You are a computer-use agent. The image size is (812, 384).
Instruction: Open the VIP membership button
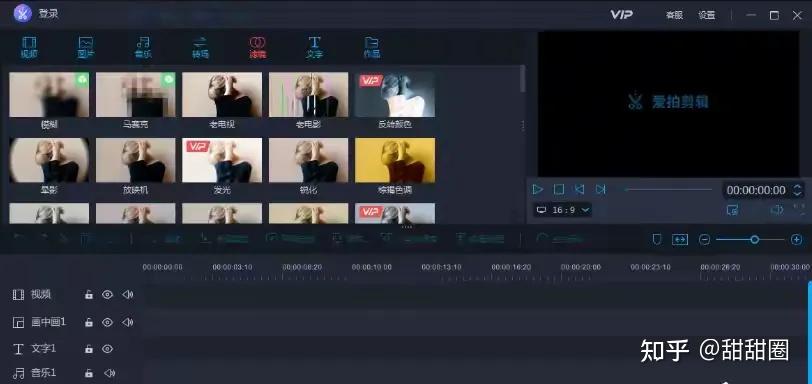point(621,14)
